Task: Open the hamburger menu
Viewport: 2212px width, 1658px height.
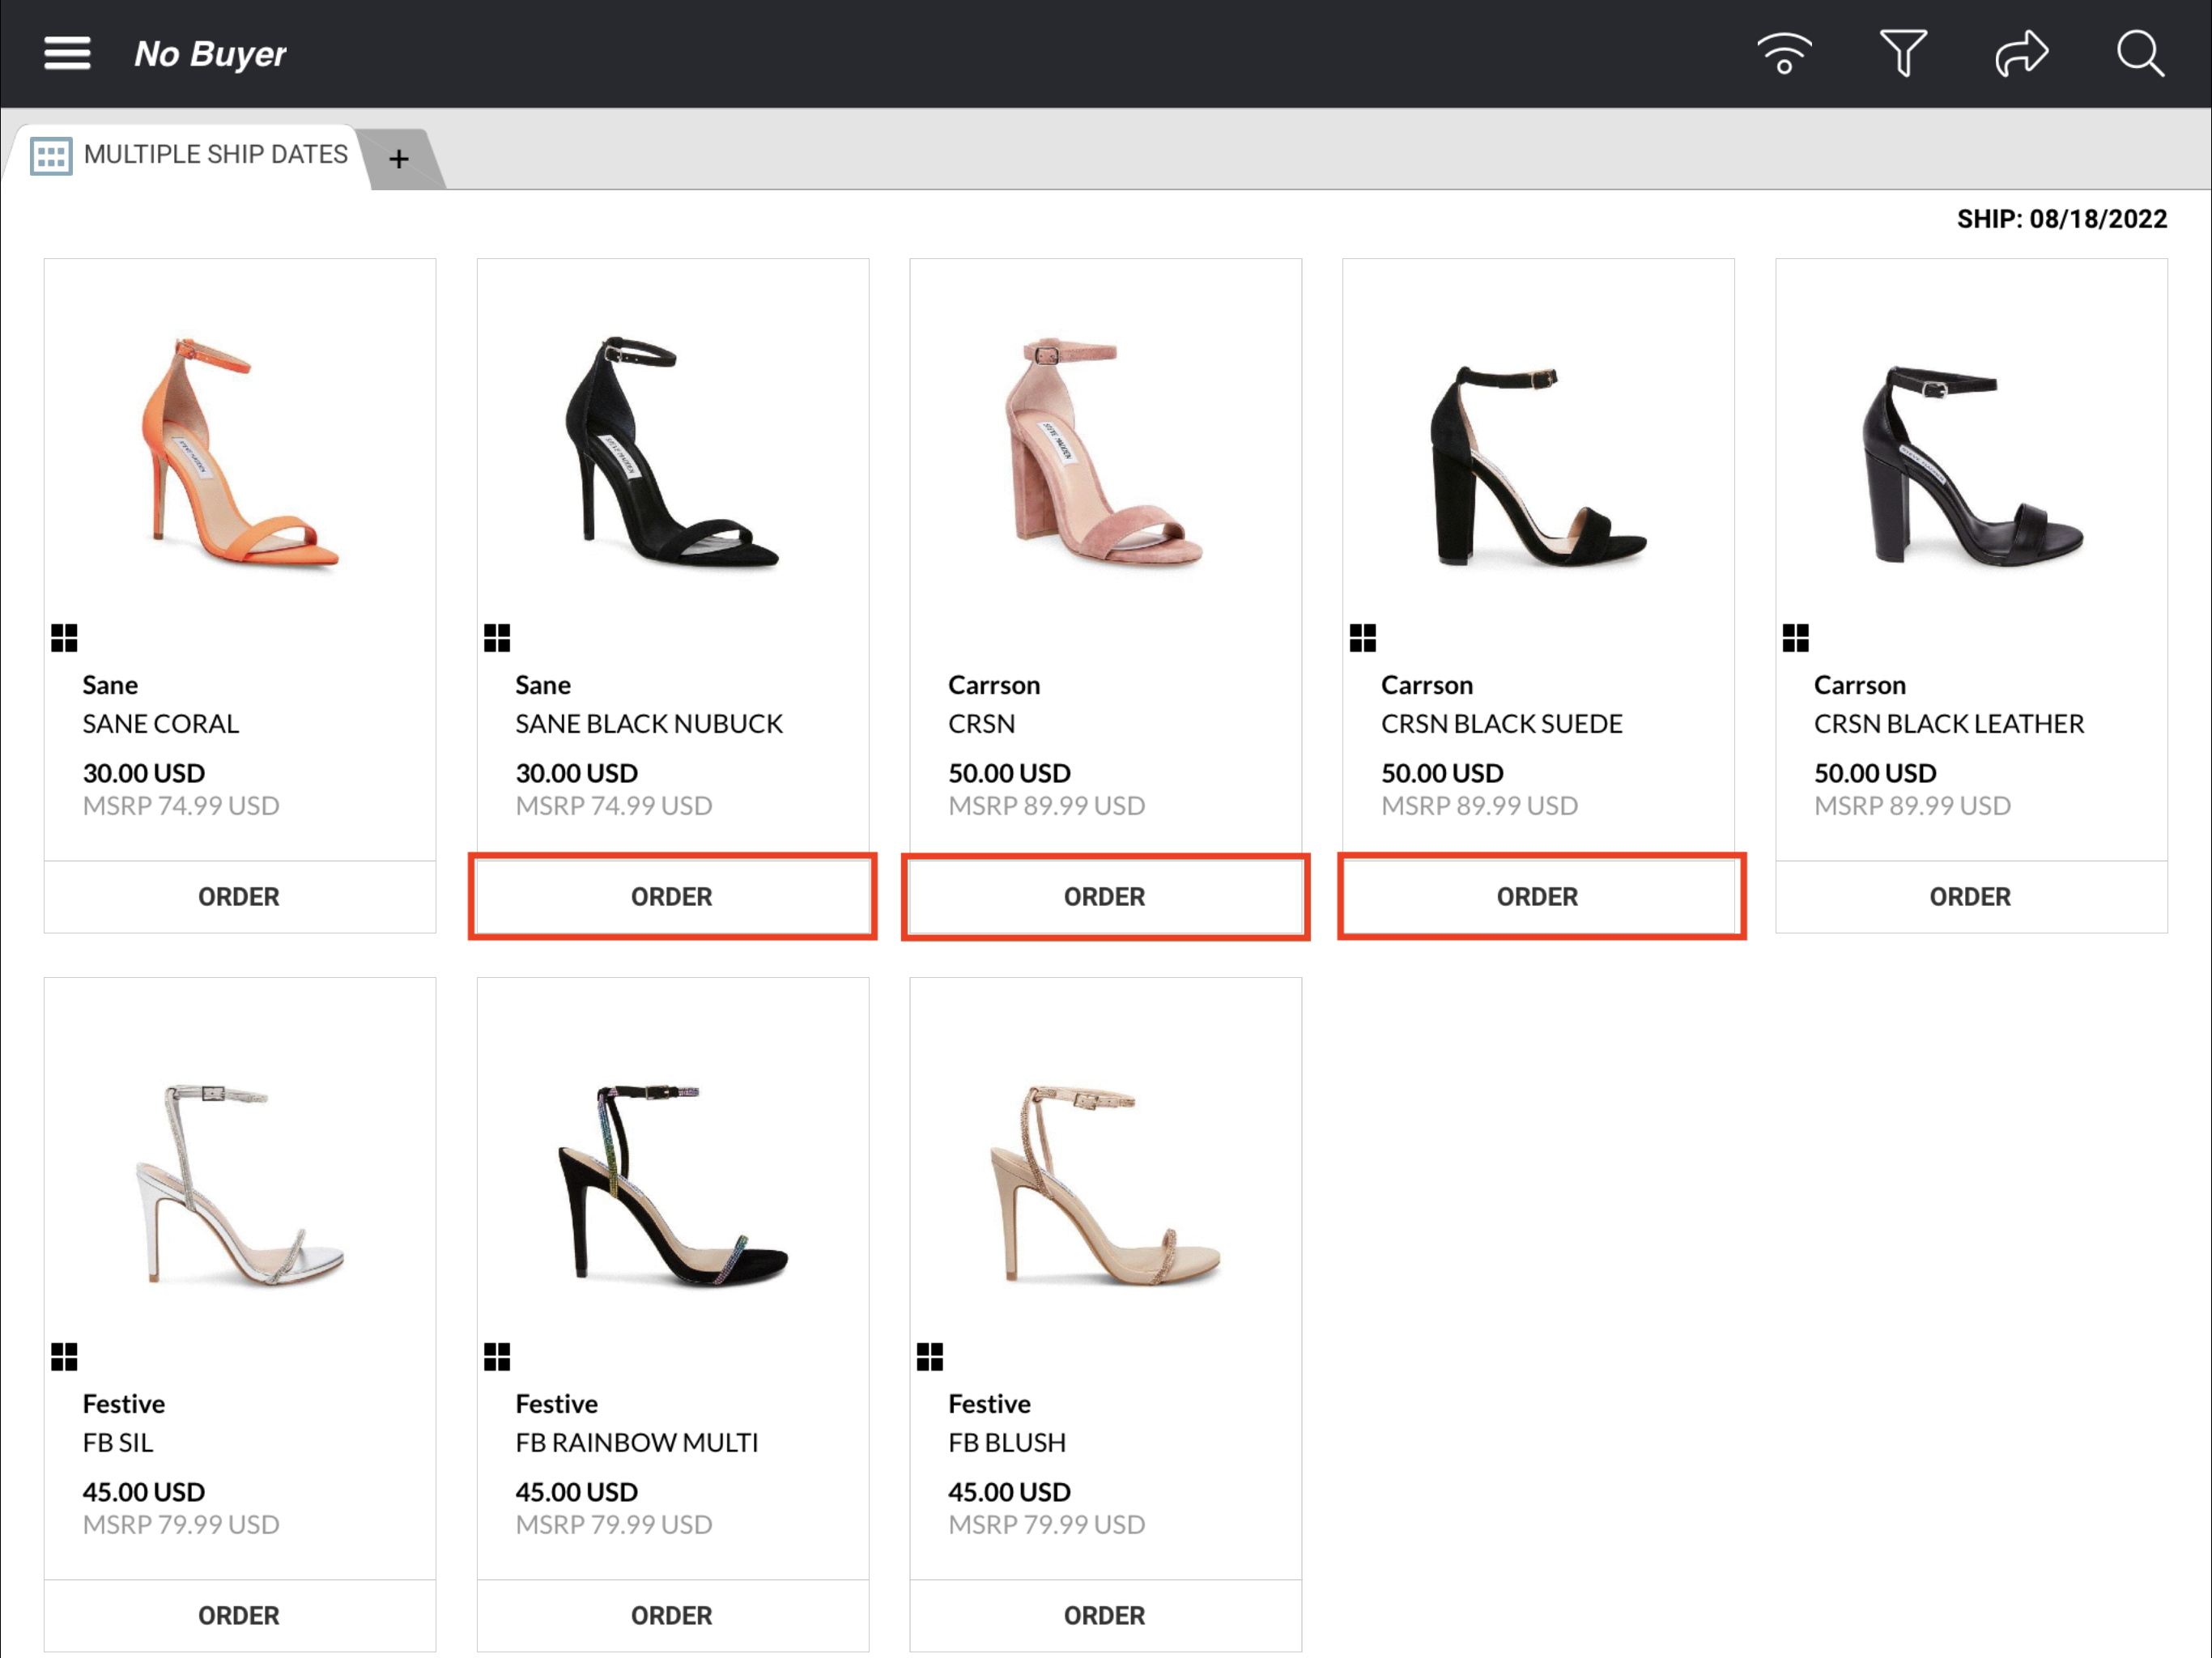Action: 67,53
